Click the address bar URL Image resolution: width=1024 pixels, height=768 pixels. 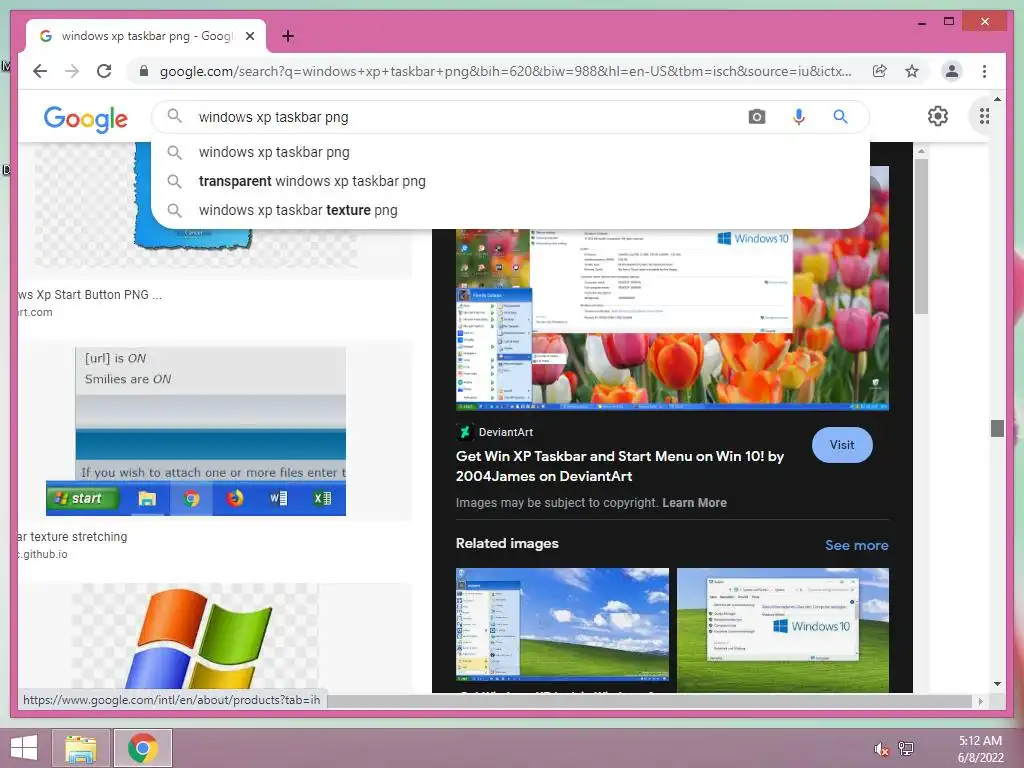[x=505, y=71]
